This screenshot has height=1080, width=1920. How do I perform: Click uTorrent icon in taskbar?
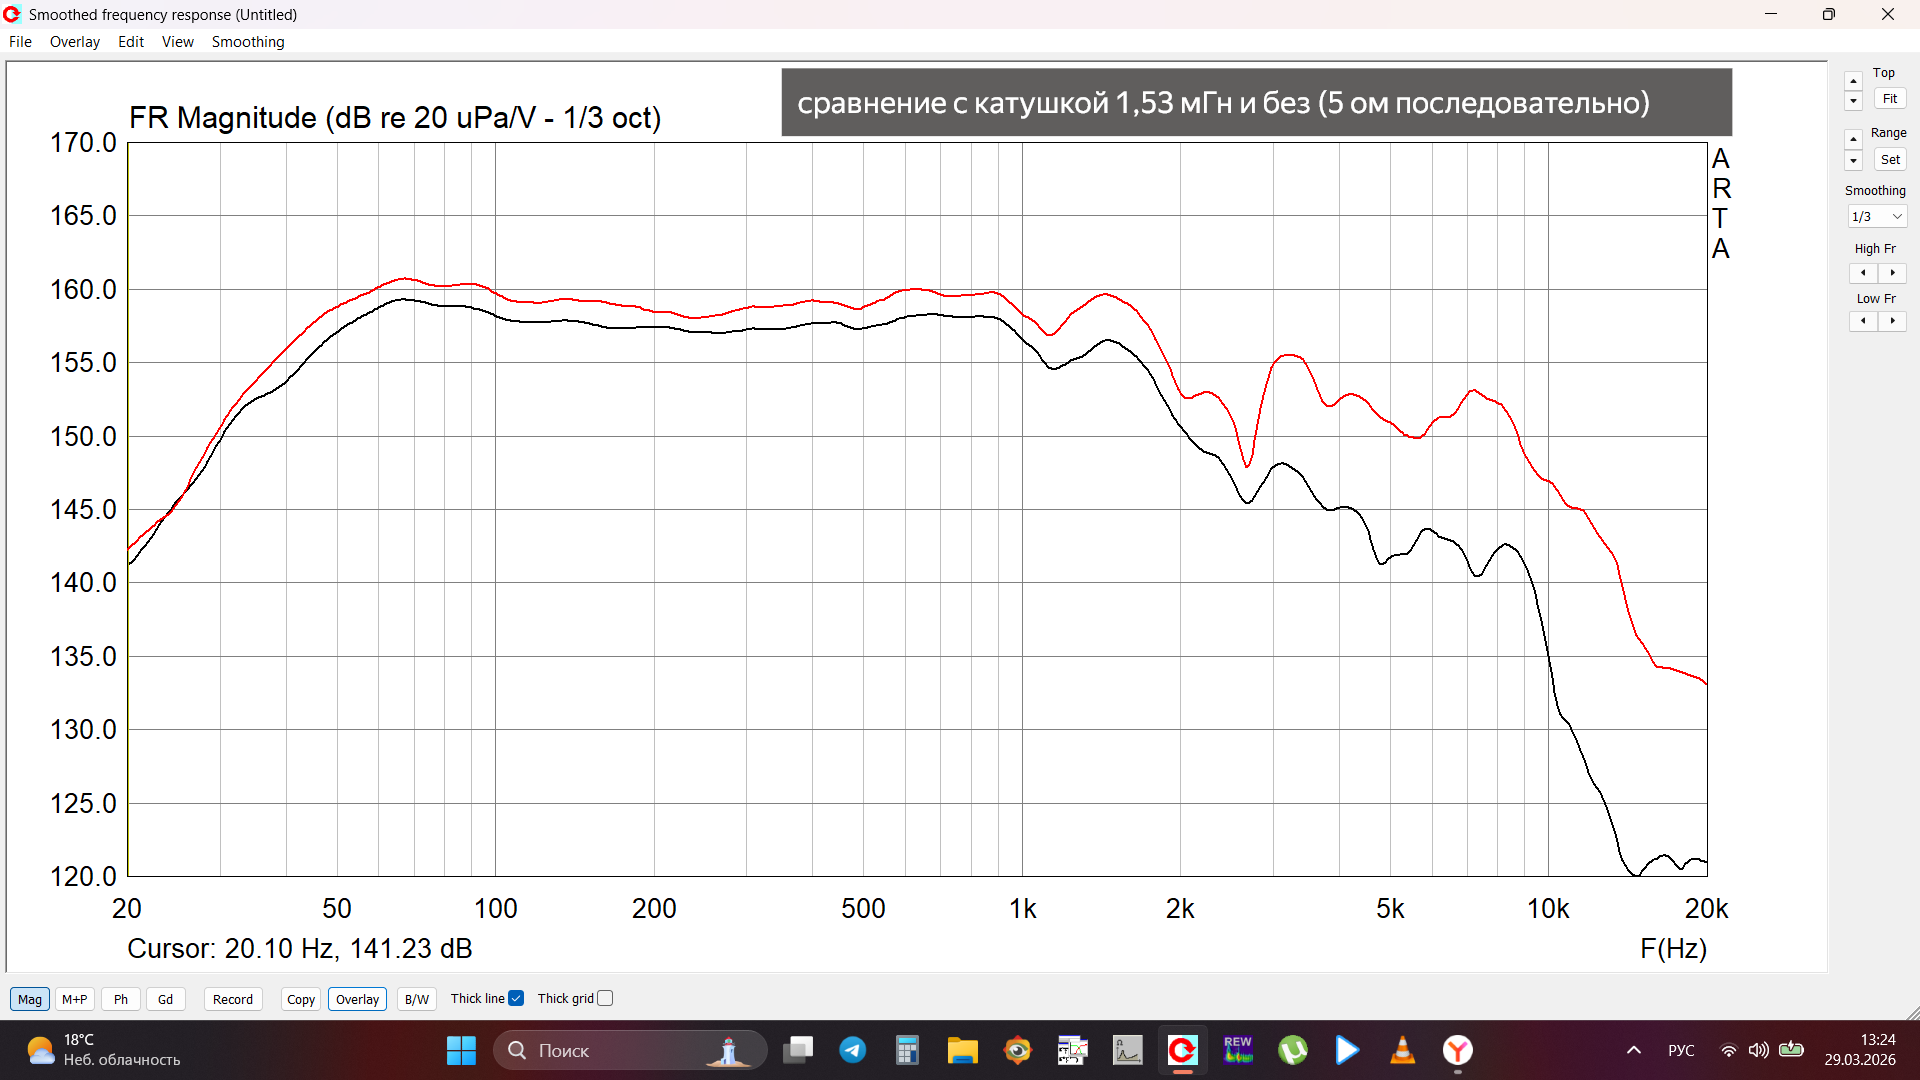[1292, 1050]
